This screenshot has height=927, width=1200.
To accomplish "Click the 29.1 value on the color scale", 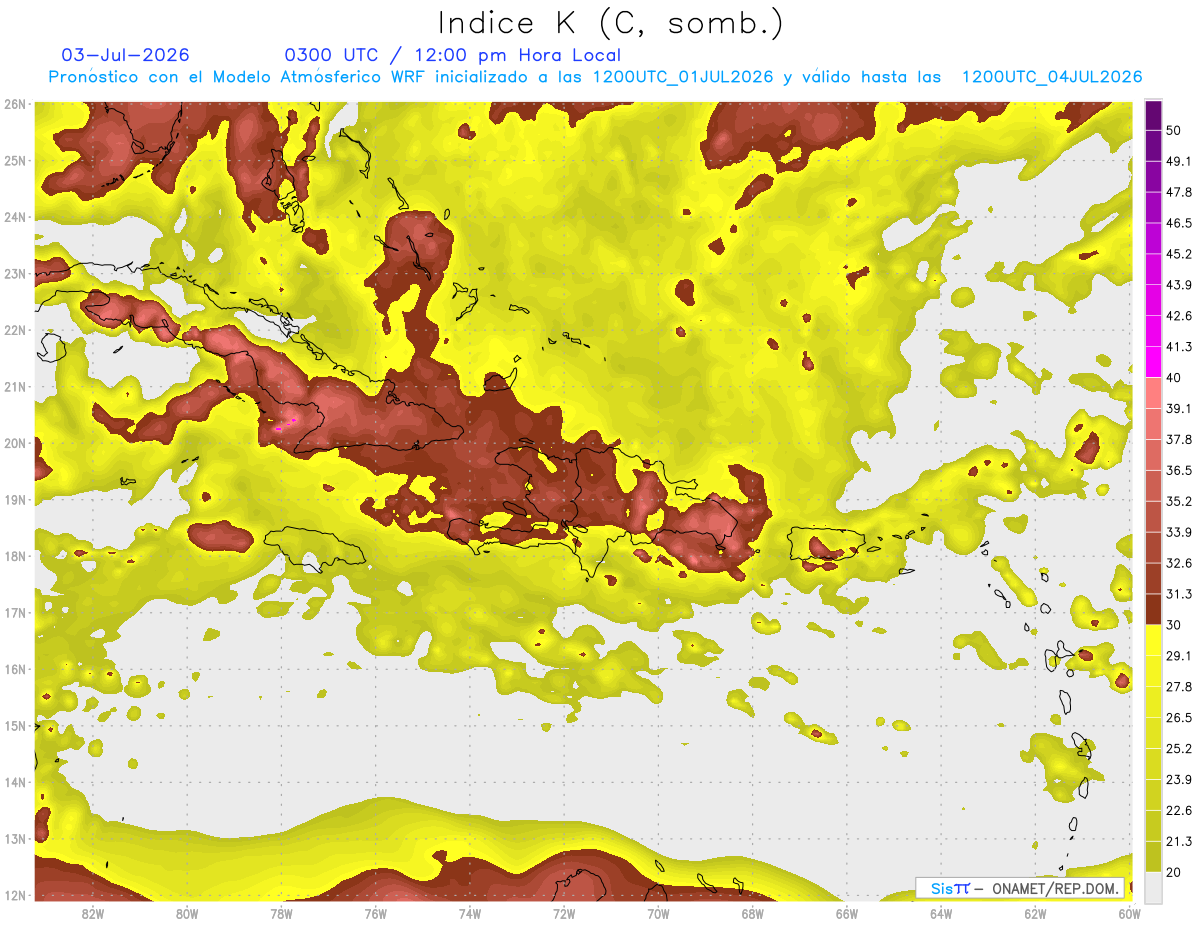I will 1179,656.
